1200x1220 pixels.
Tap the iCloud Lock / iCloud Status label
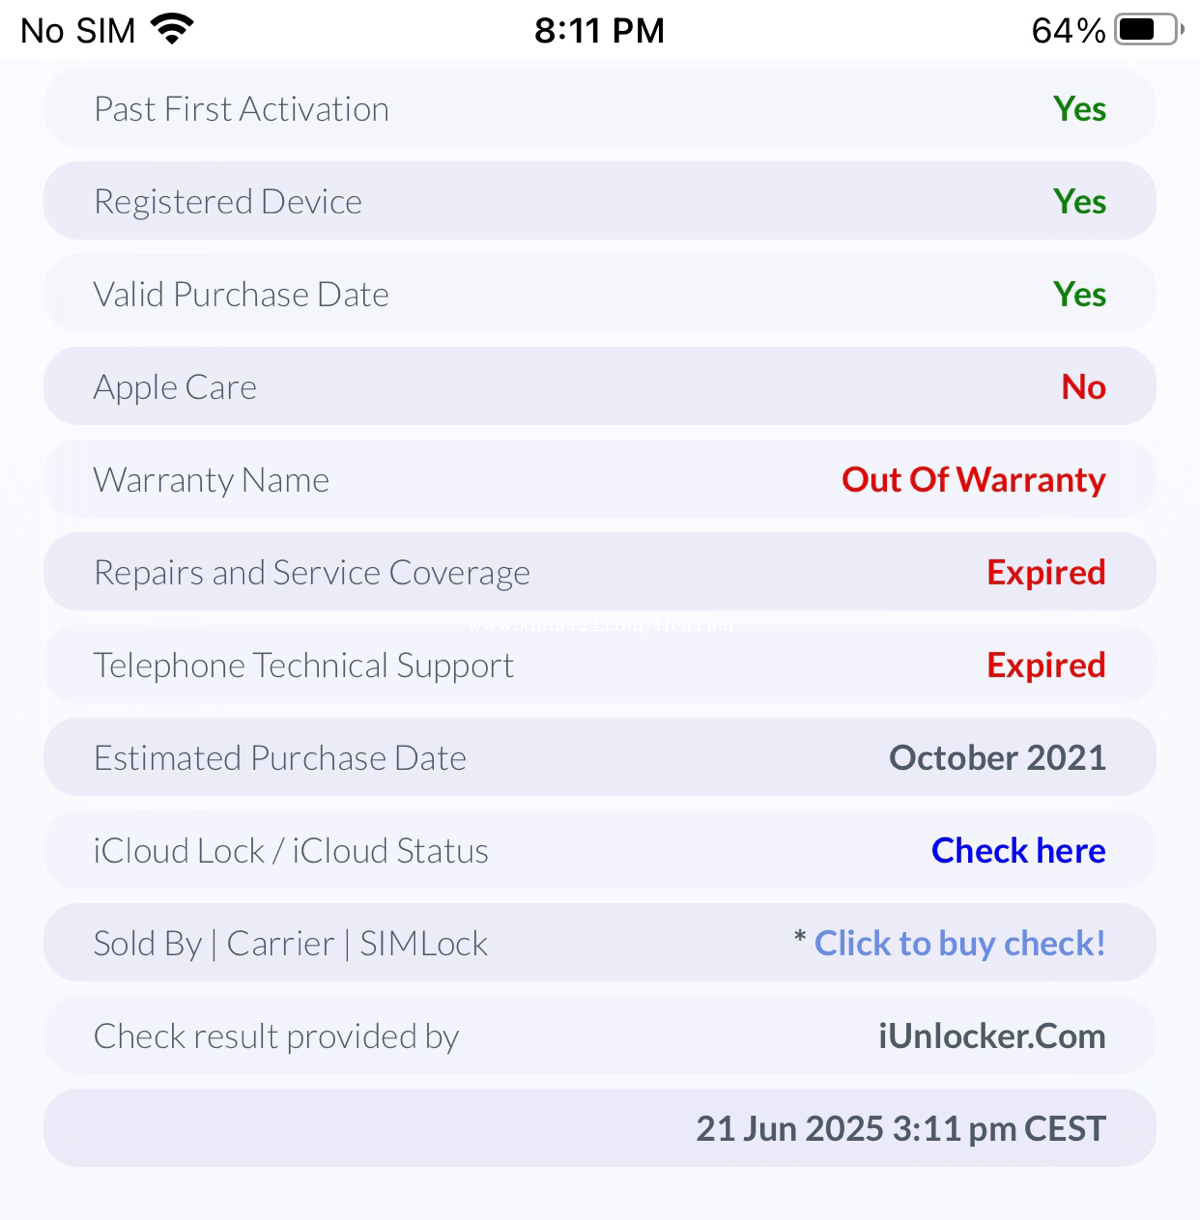coord(291,851)
